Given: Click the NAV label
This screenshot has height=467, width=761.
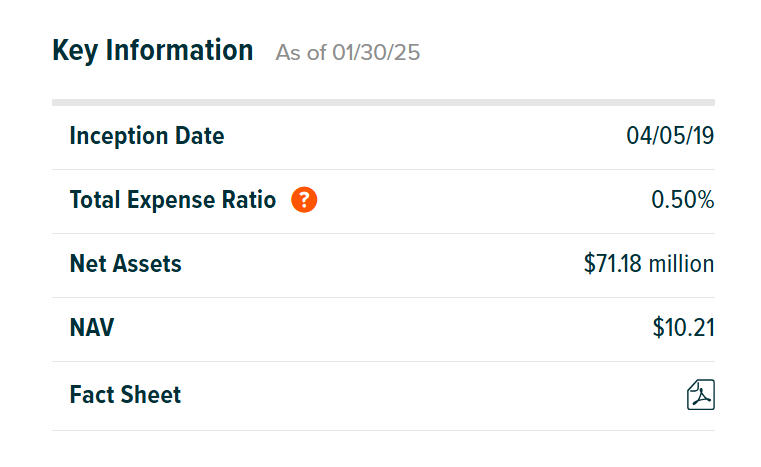Looking at the screenshot, I should coord(91,327).
